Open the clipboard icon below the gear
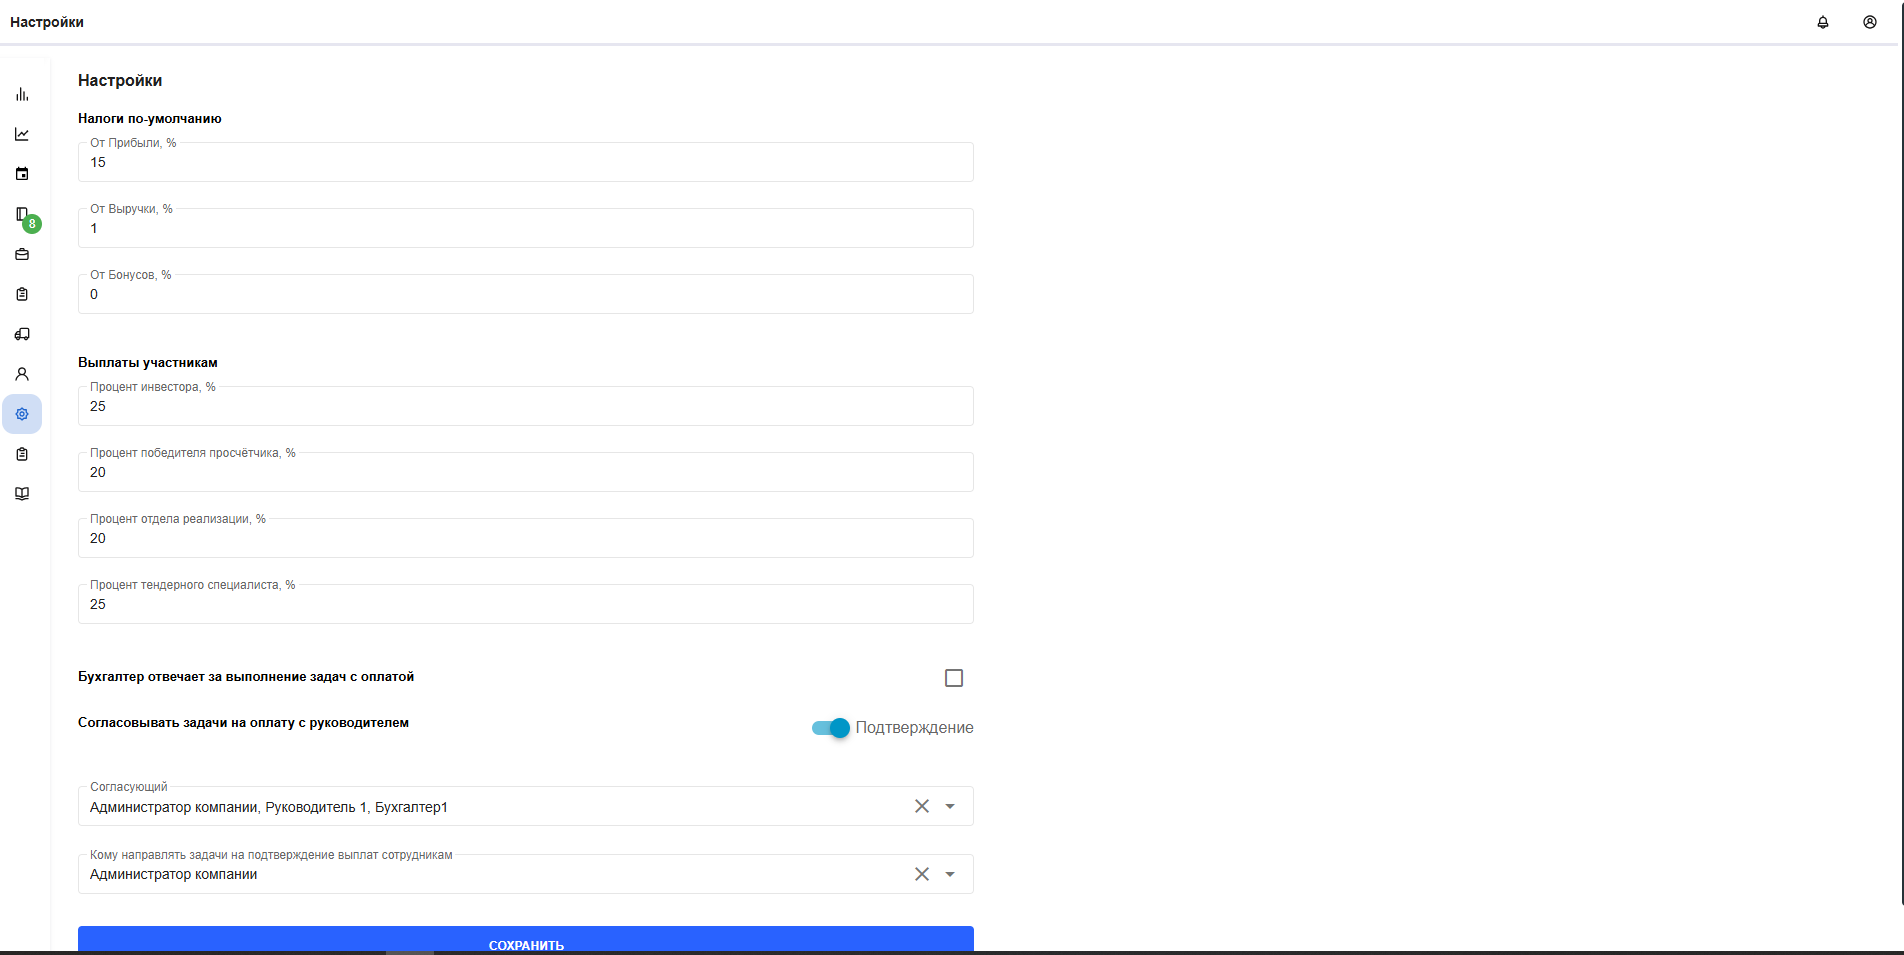The image size is (1904, 955). click(22, 454)
